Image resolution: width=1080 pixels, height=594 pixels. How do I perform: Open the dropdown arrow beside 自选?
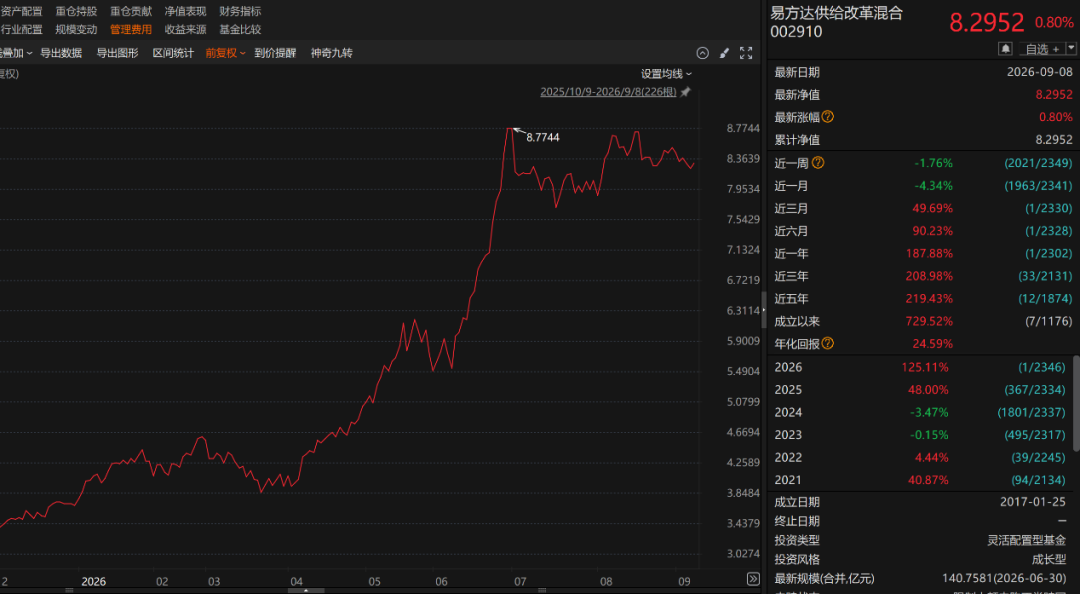(x=1071, y=48)
